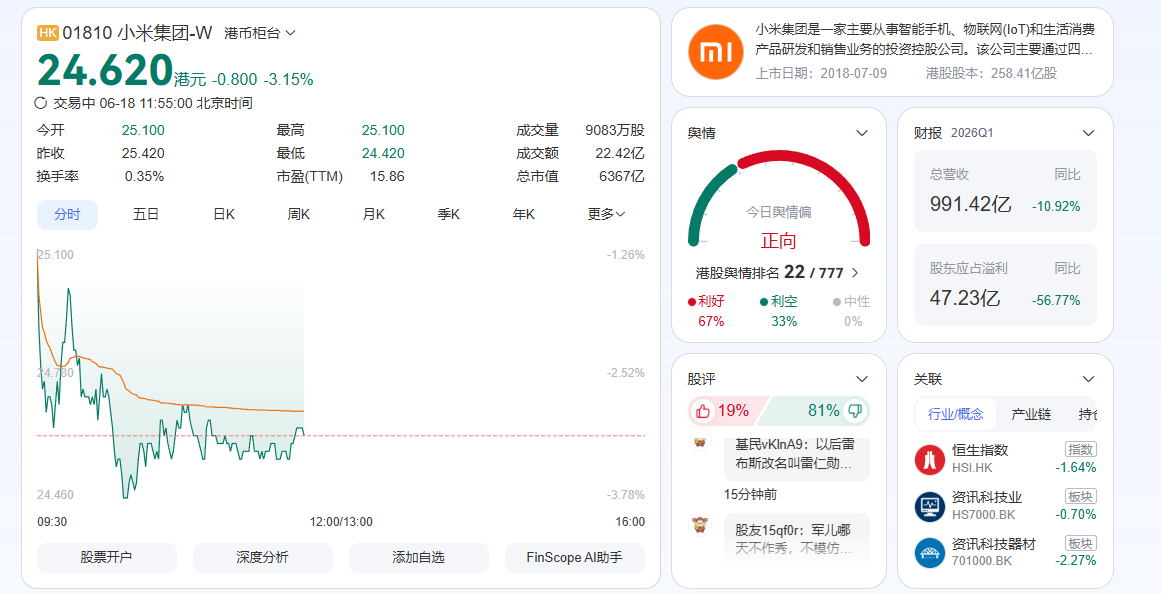This screenshot has height=594, width=1161.
Task: Click the trading status clock icon
Action: click(x=41, y=103)
